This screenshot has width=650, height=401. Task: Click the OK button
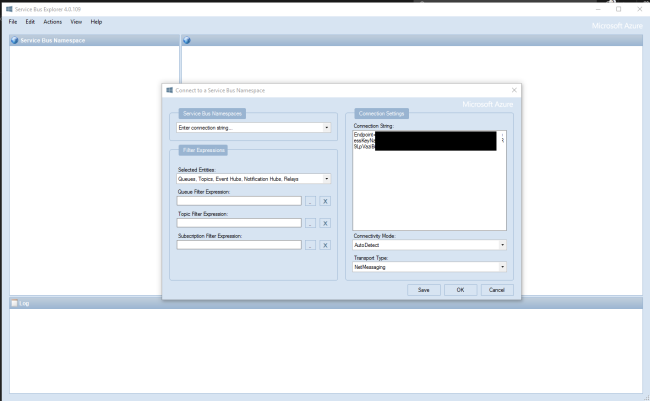tap(461, 290)
